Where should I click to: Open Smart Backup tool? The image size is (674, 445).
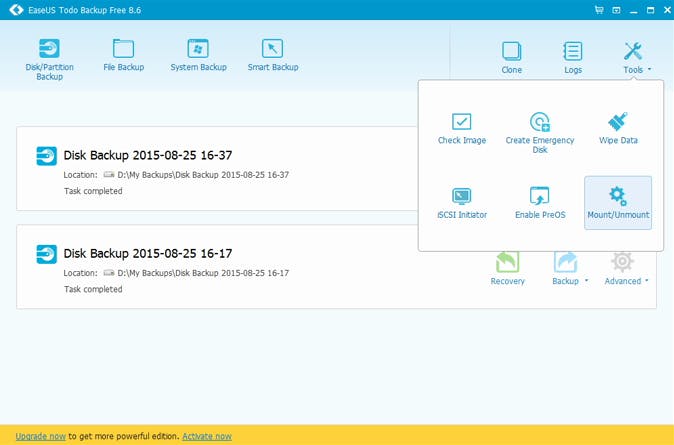click(x=273, y=55)
